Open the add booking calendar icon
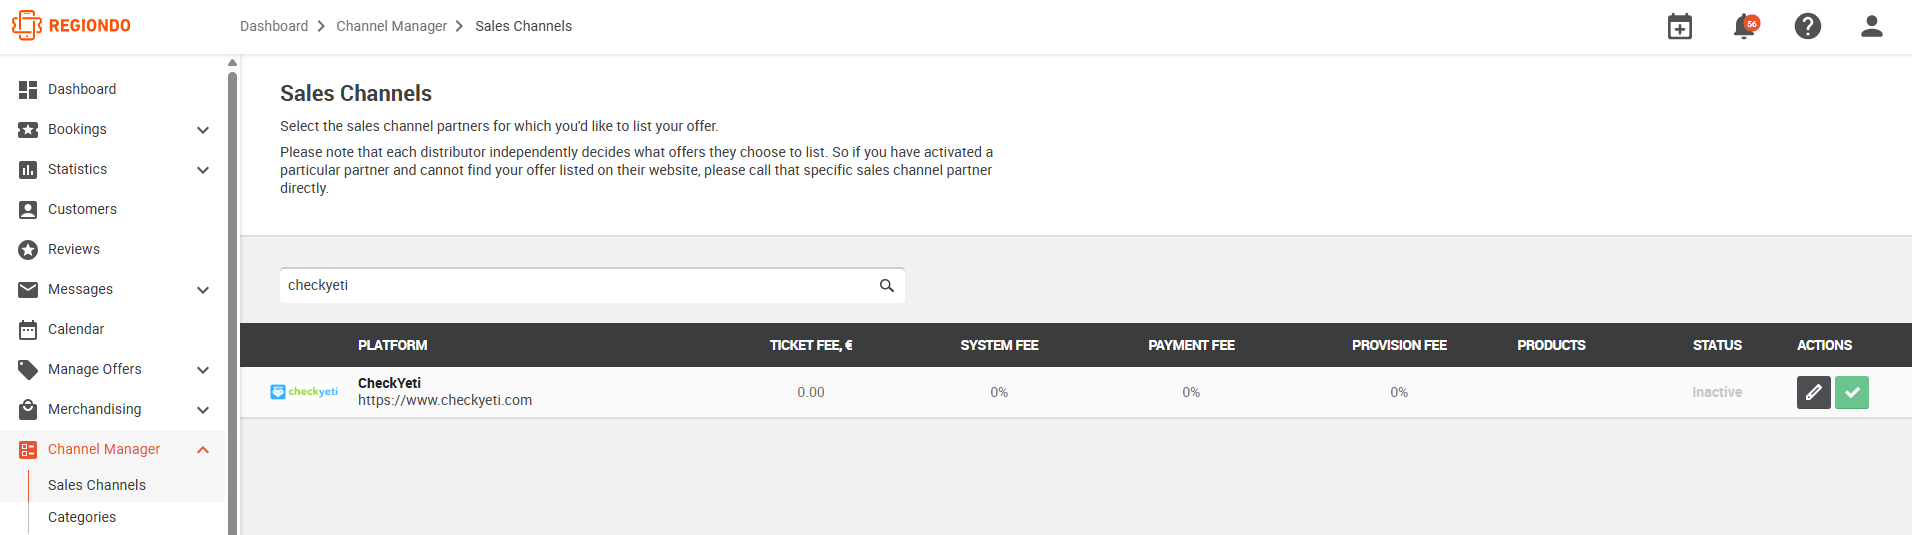 click(x=1680, y=26)
